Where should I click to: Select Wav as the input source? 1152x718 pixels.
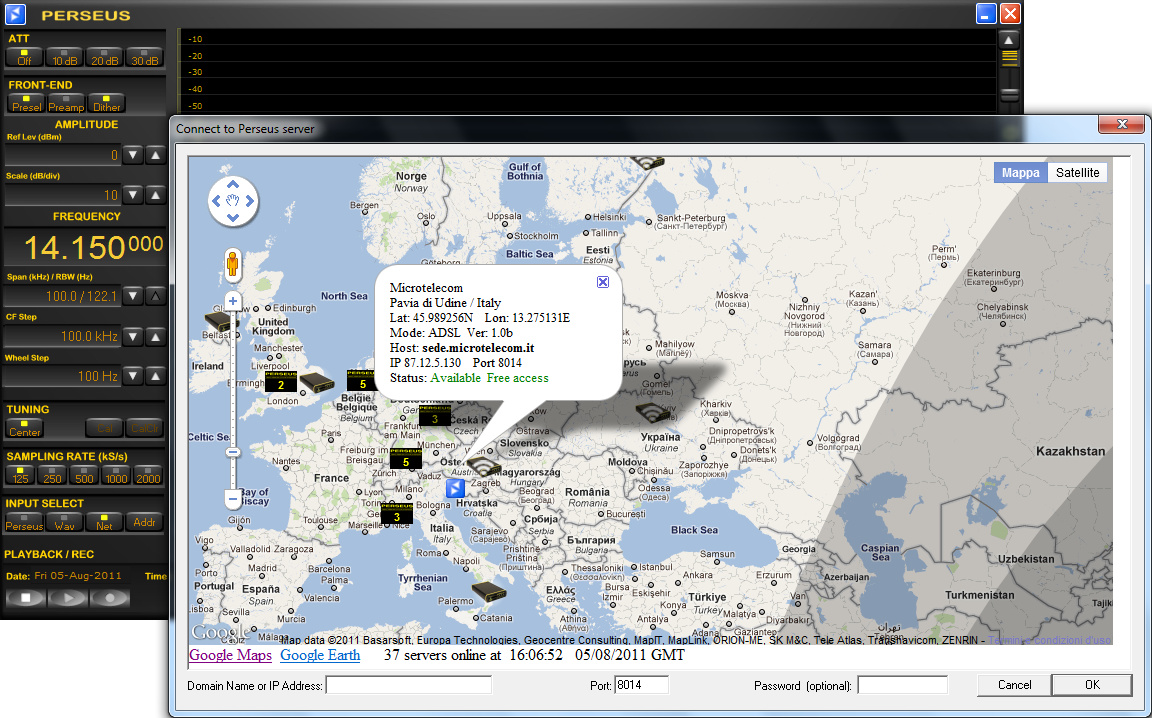(x=65, y=523)
